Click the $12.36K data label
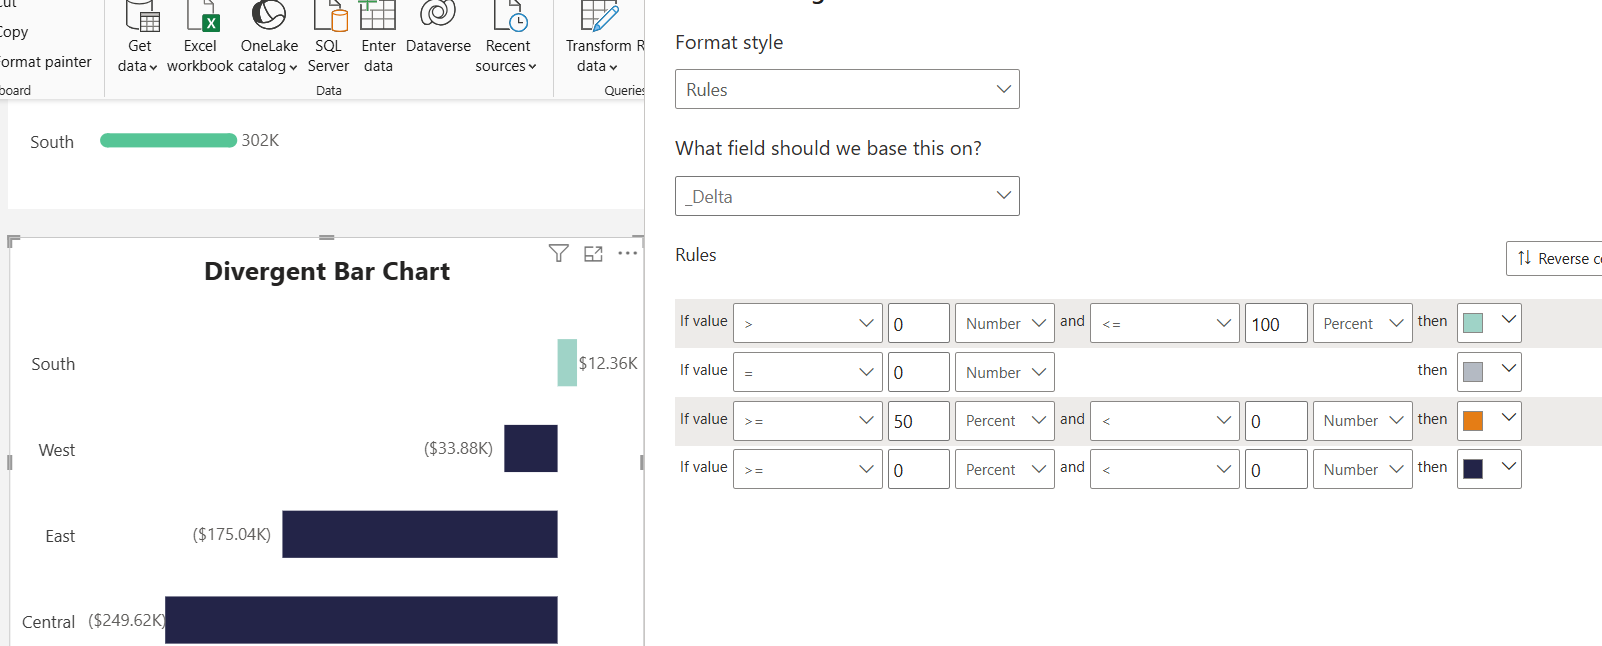 coord(608,363)
